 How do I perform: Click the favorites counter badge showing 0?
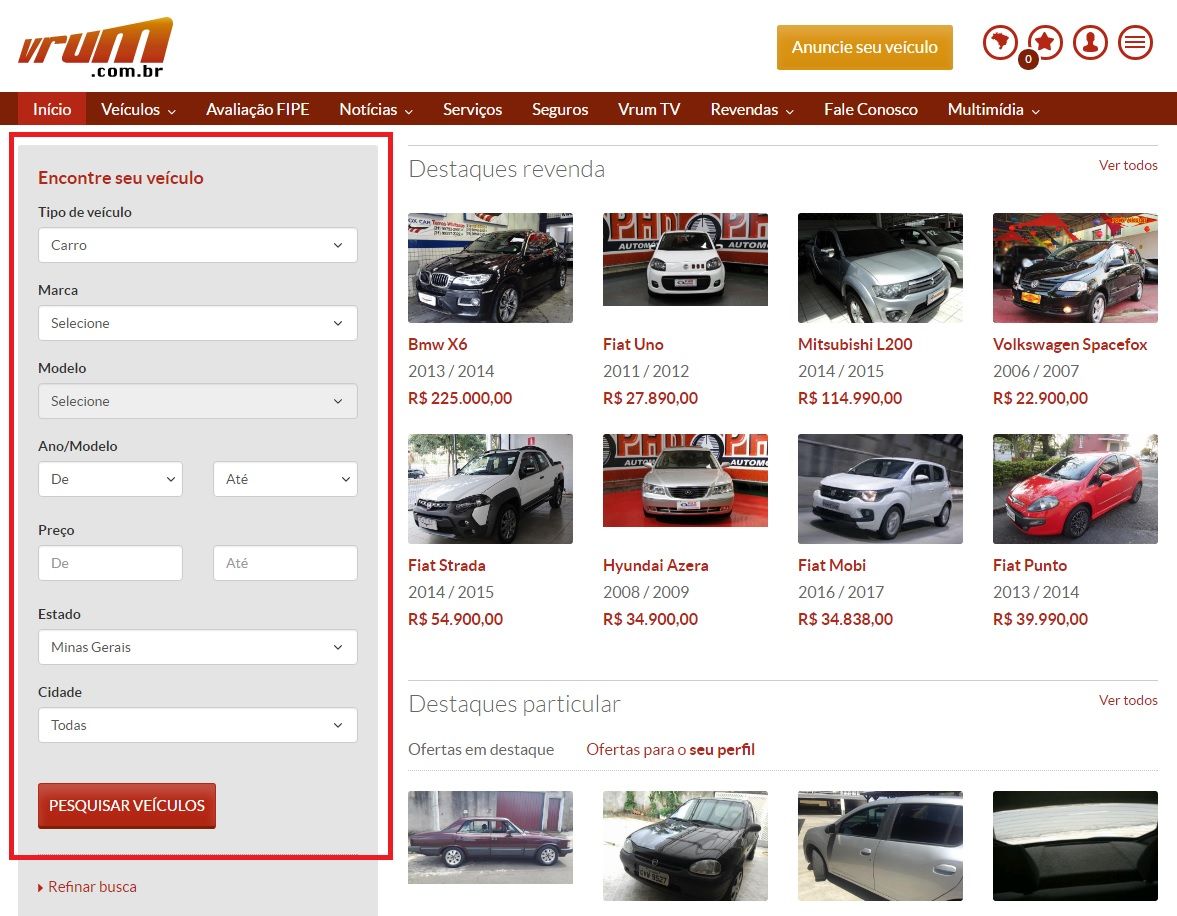[x=1028, y=59]
